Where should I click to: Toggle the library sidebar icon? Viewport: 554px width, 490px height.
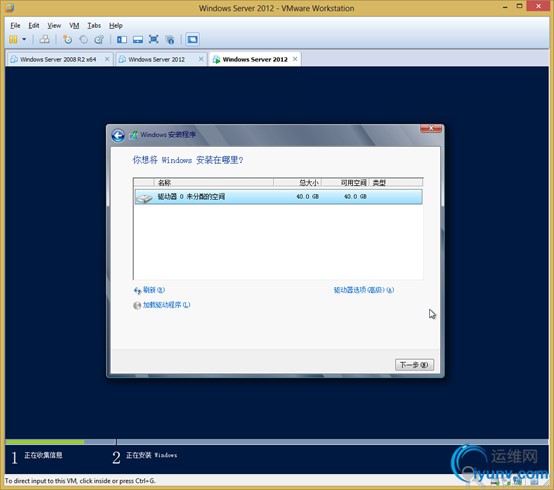point(122,39)
